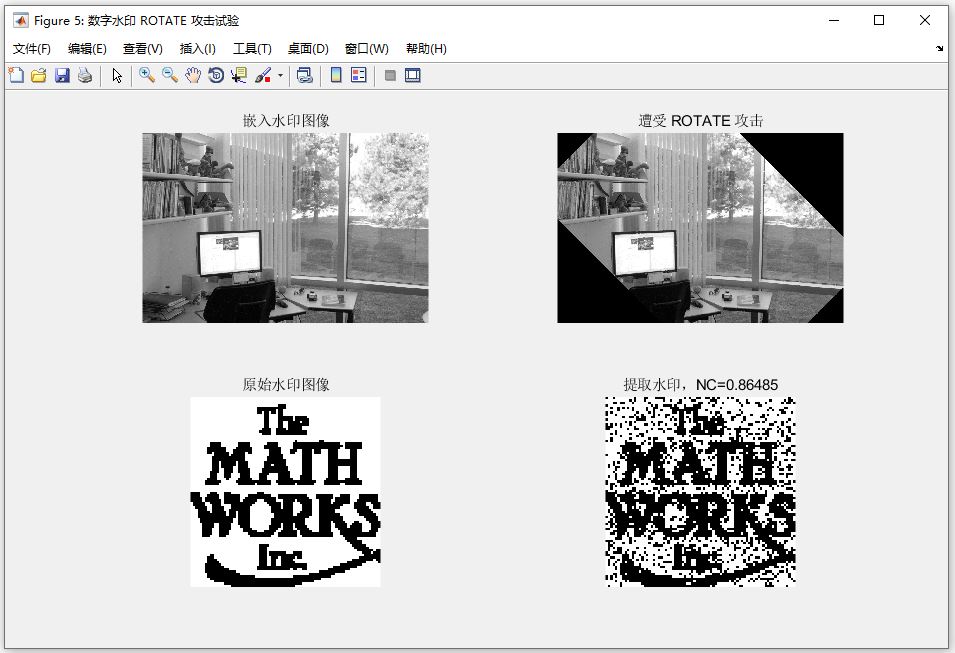Activate the Zoom Out magnifier tool
Screen dimensions: 955x653
pos(170,76)
